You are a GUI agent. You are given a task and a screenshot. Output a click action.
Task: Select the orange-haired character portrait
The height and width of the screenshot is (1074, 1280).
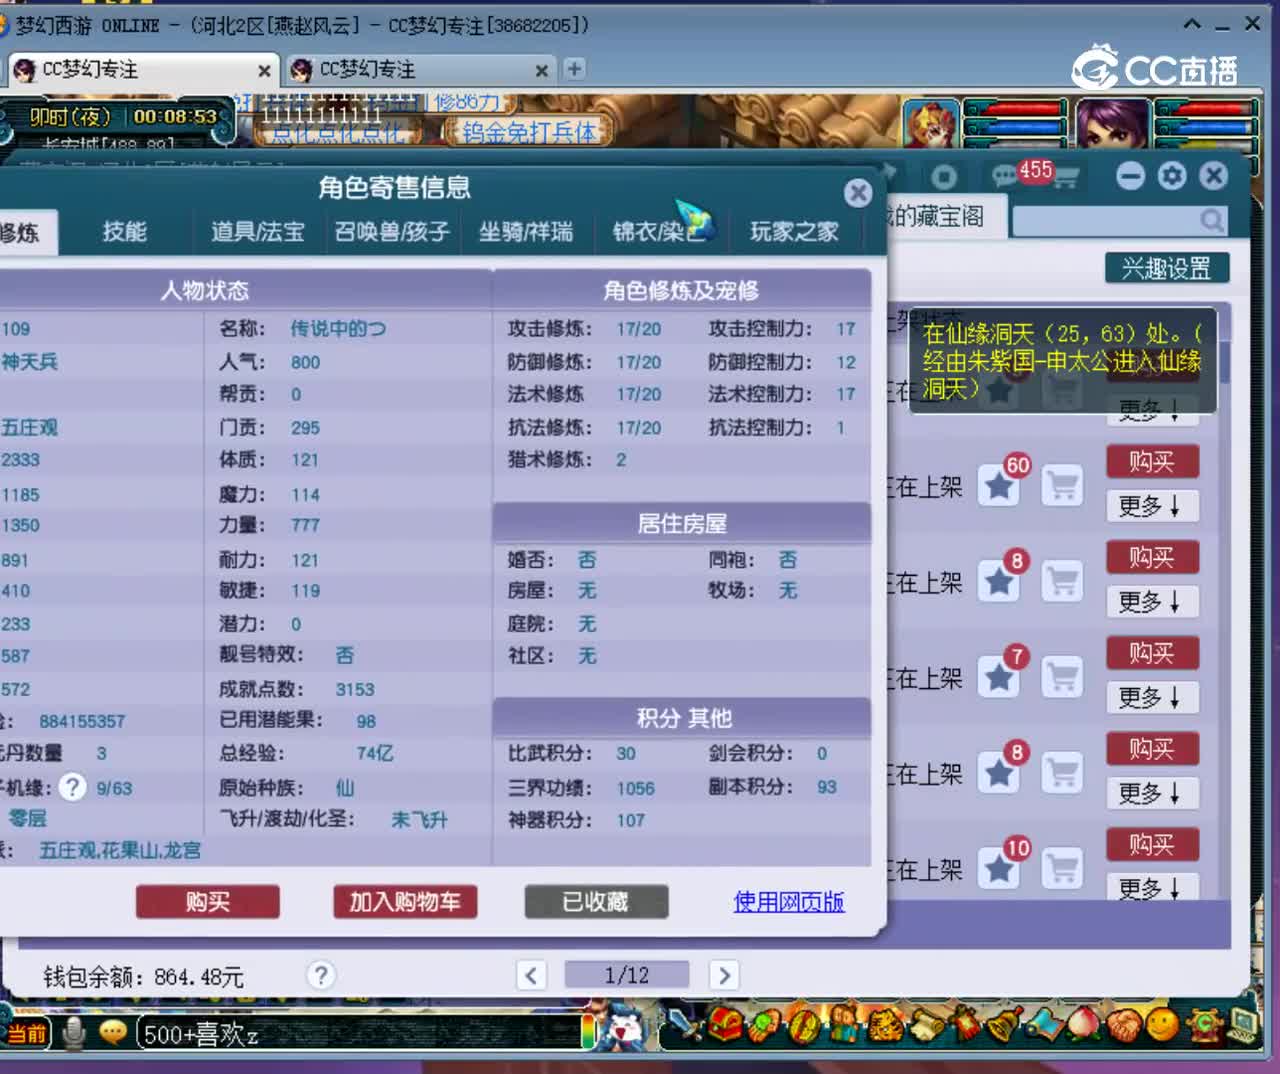(931, 125)
